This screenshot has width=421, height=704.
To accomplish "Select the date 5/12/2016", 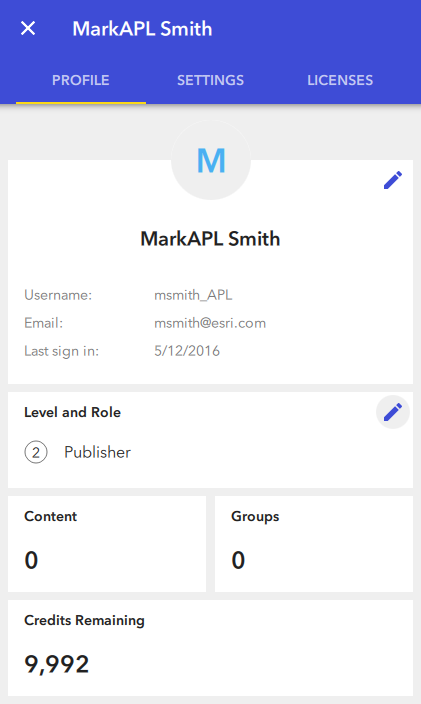I will pyautogui.click(x=187, y=351).
